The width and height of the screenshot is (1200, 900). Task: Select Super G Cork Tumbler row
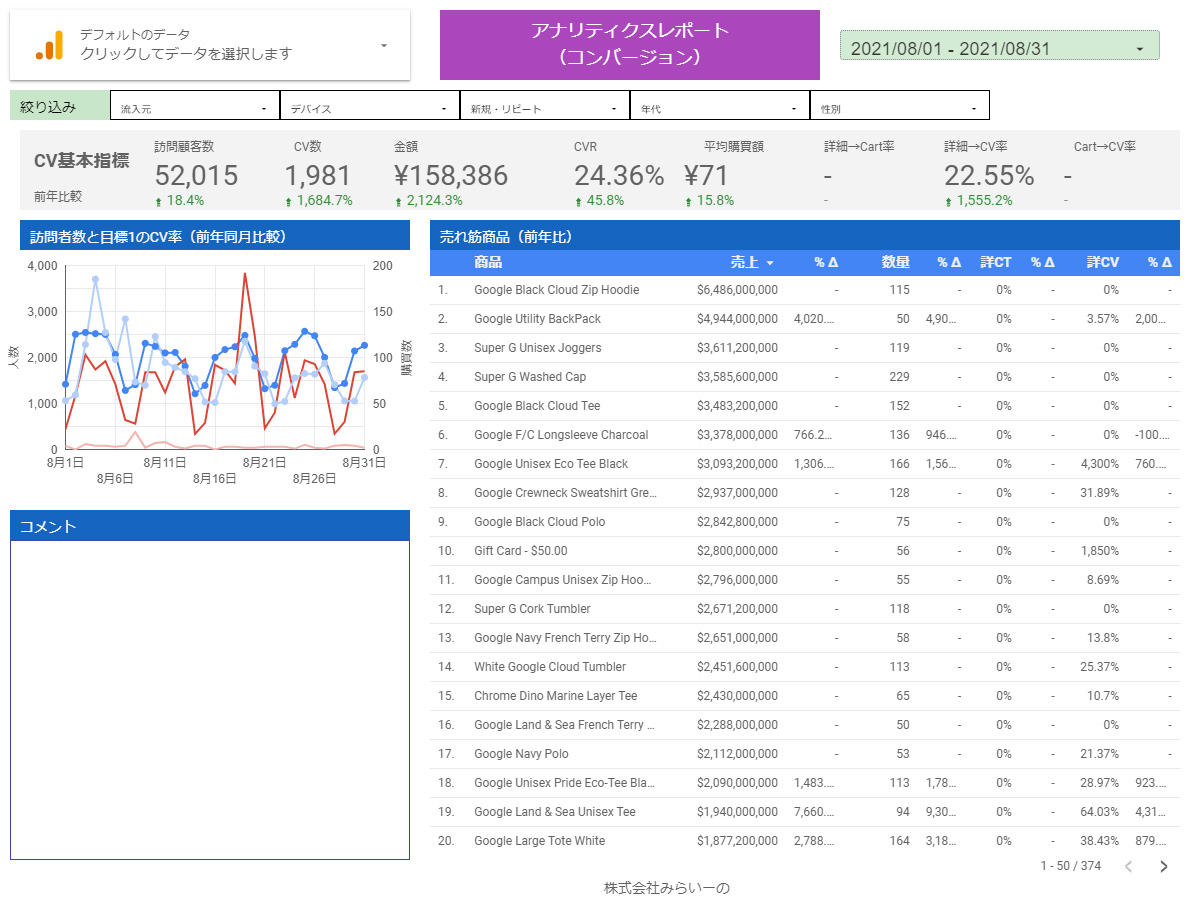[805, 609]
